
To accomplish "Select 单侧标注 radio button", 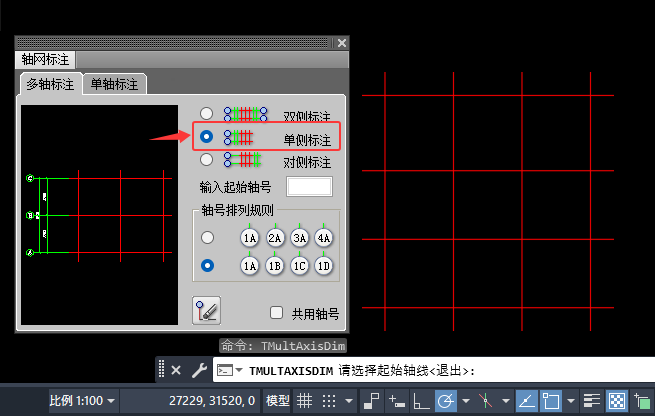I will pyautogui.click(x=206, y=137).
